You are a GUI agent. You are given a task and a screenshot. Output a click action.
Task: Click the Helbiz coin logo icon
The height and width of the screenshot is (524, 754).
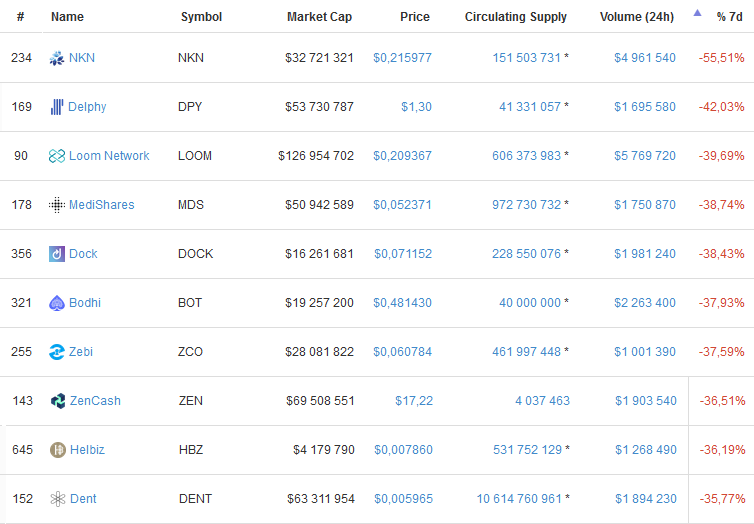tap(58, 450)
